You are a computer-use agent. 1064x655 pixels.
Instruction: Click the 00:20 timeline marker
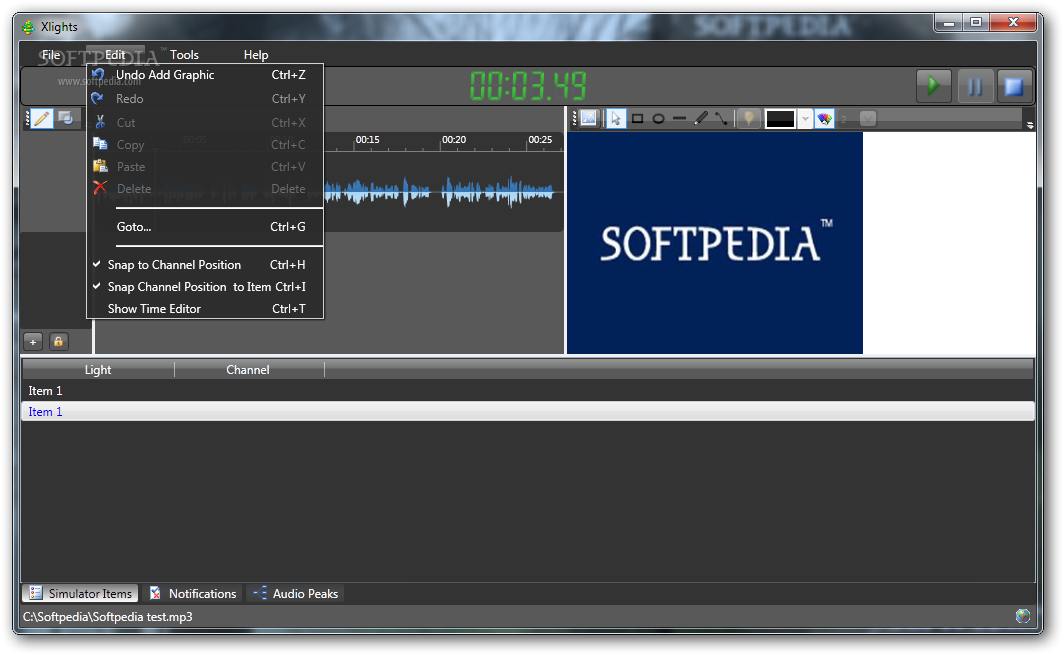[454, 140]
